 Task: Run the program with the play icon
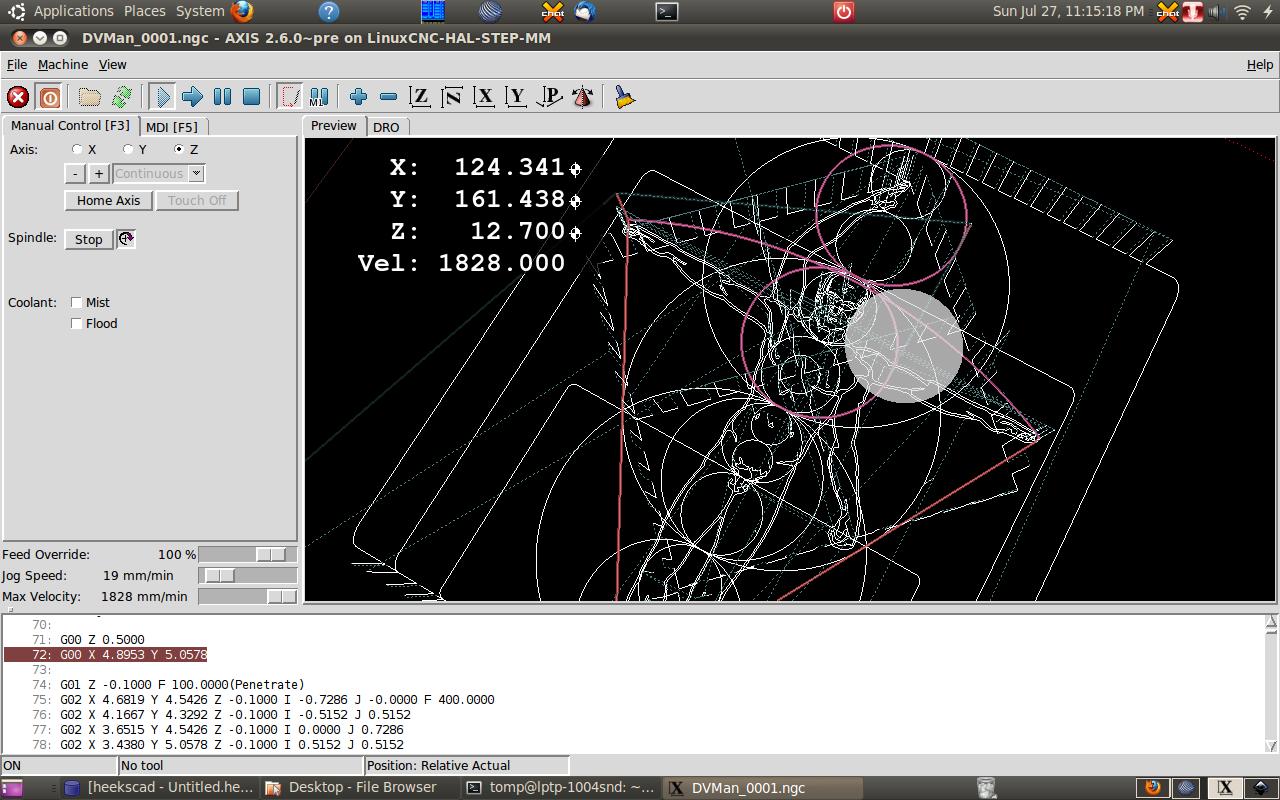tap(162, 97)
